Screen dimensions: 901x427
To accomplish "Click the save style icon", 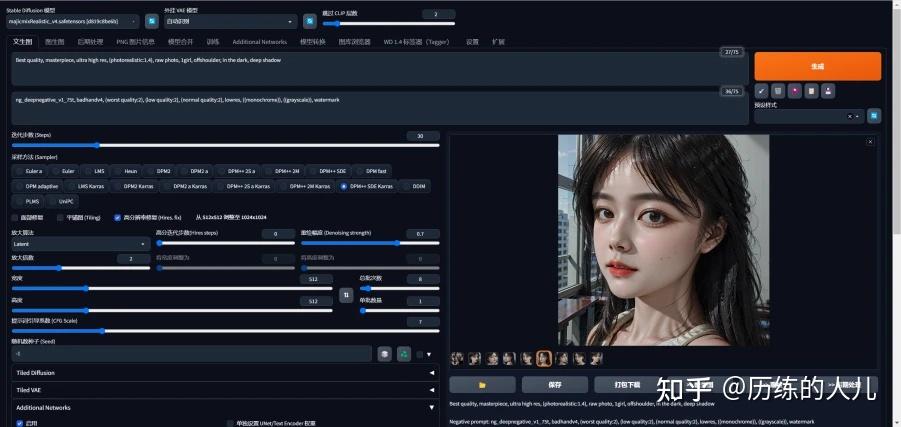I will (828, 90).
